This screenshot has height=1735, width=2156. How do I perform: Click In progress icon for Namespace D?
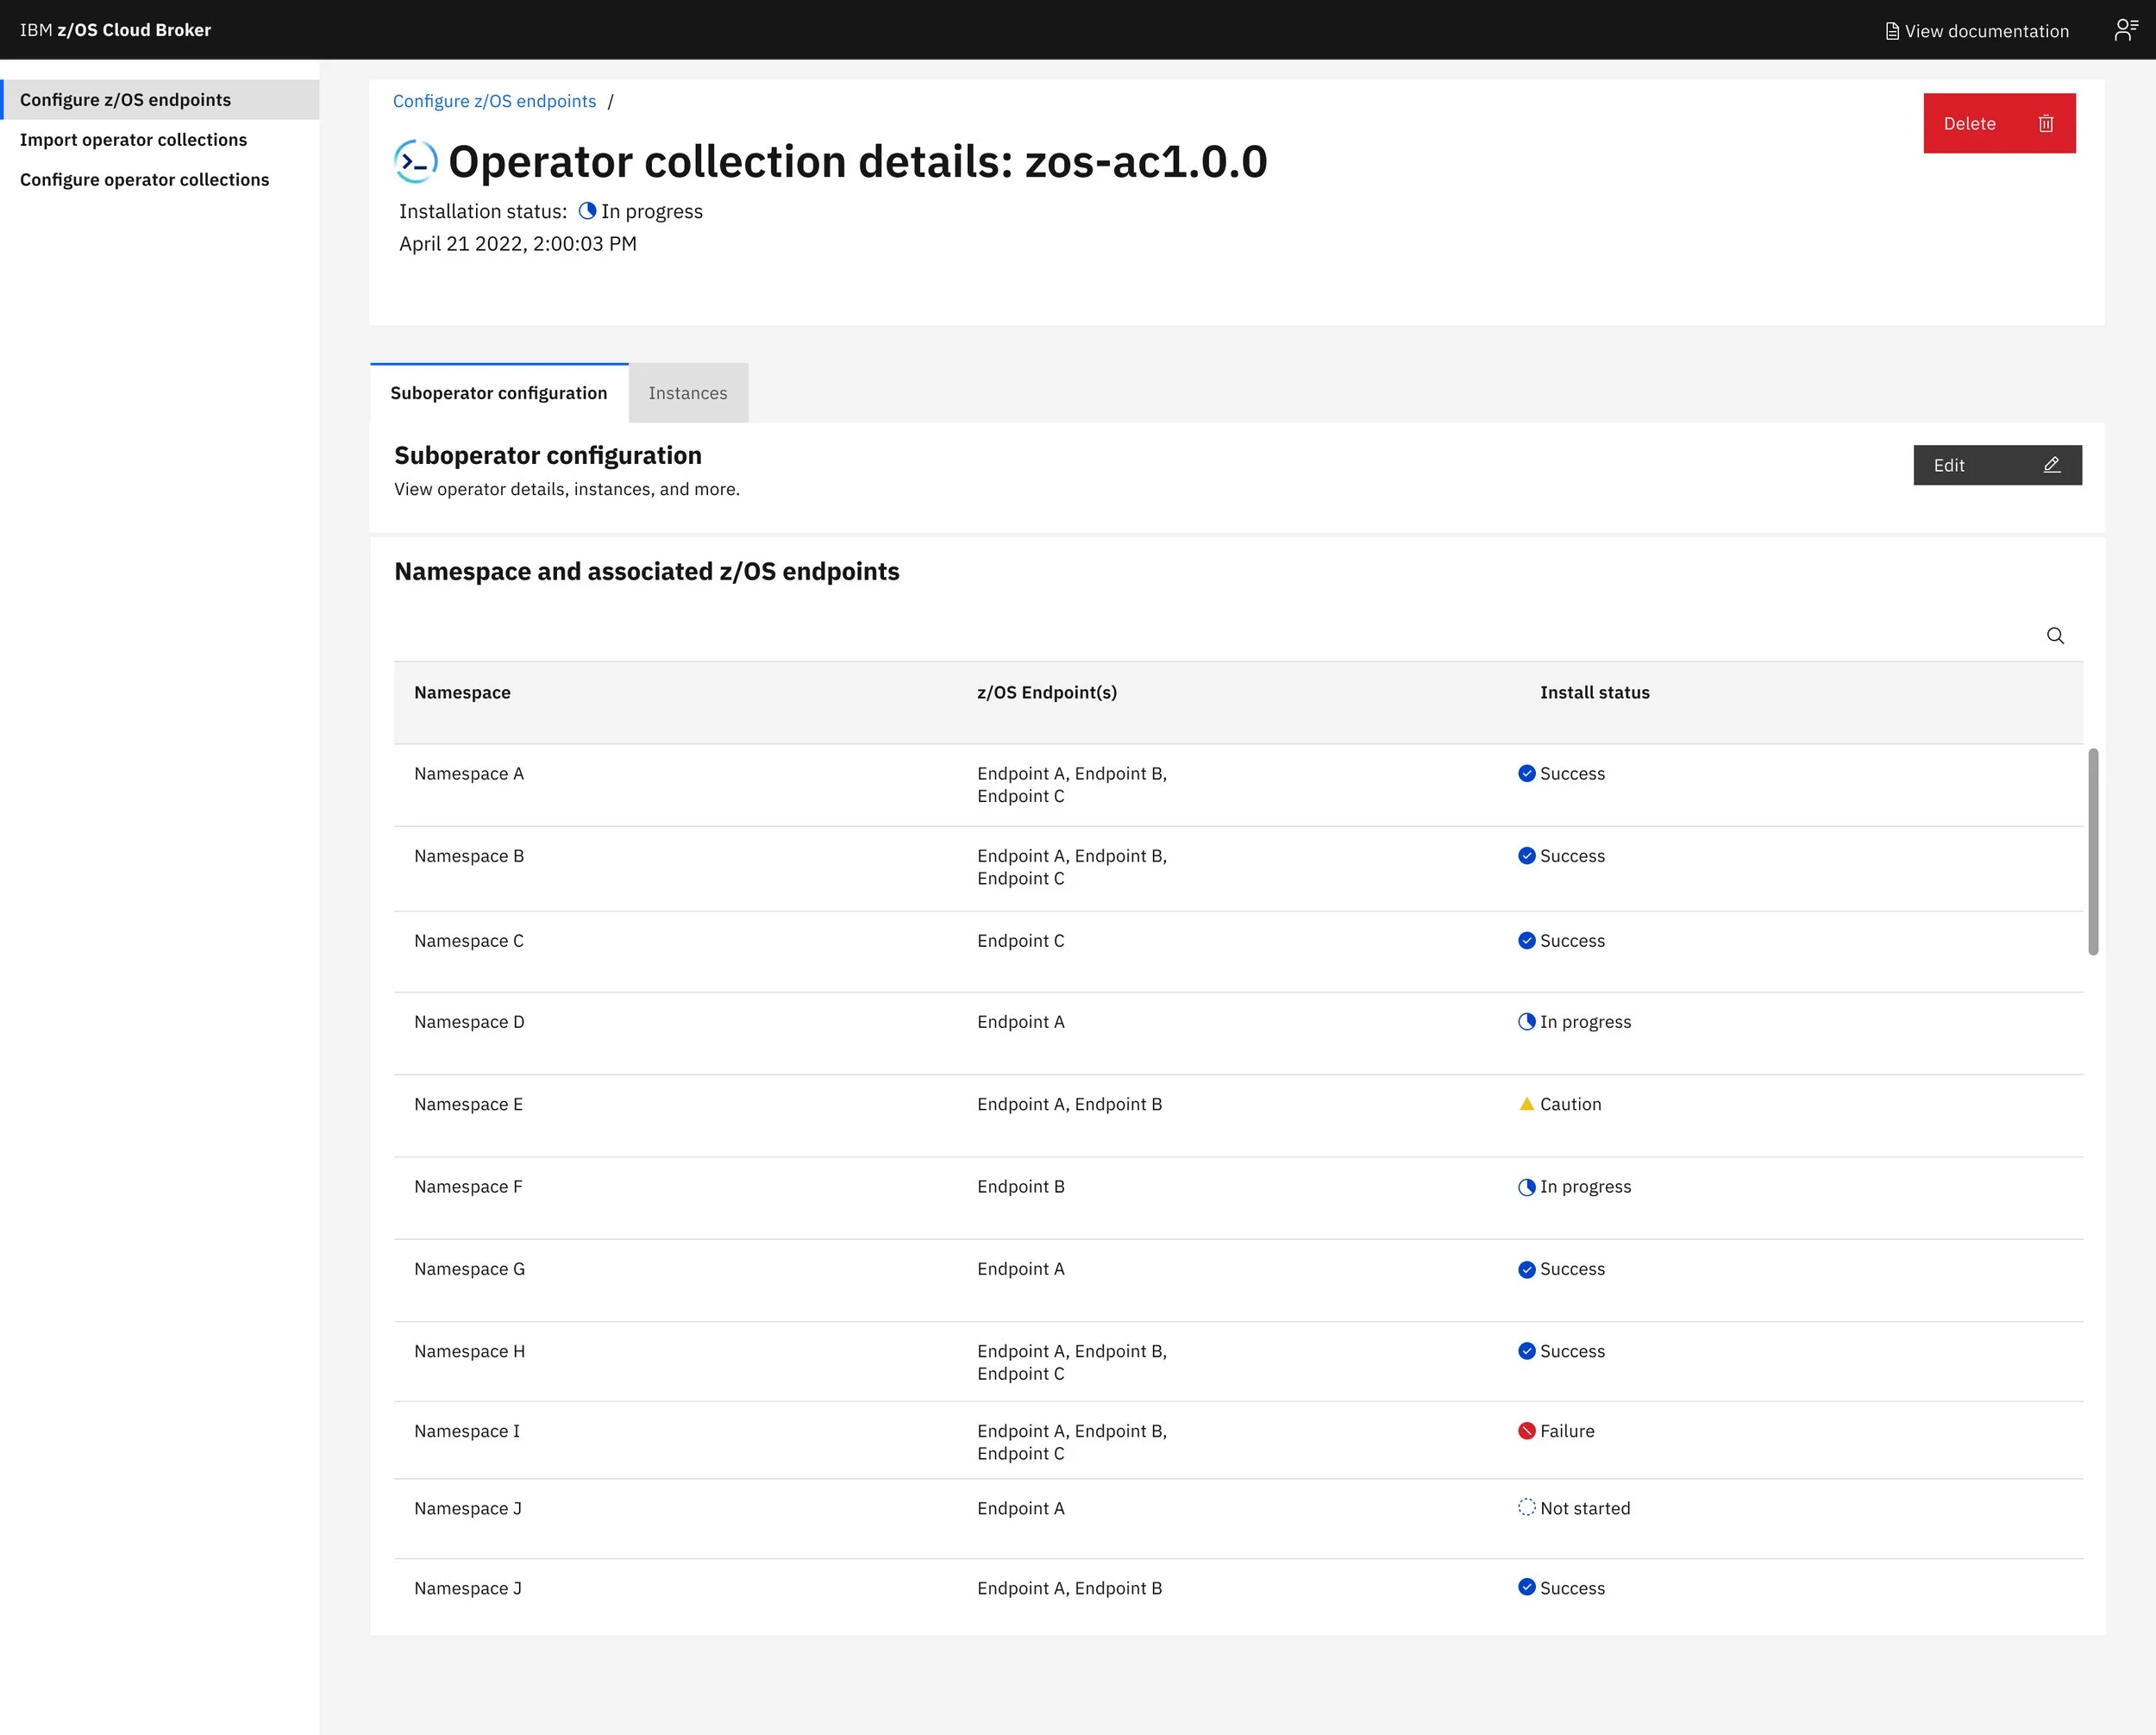(1526, 1022)
